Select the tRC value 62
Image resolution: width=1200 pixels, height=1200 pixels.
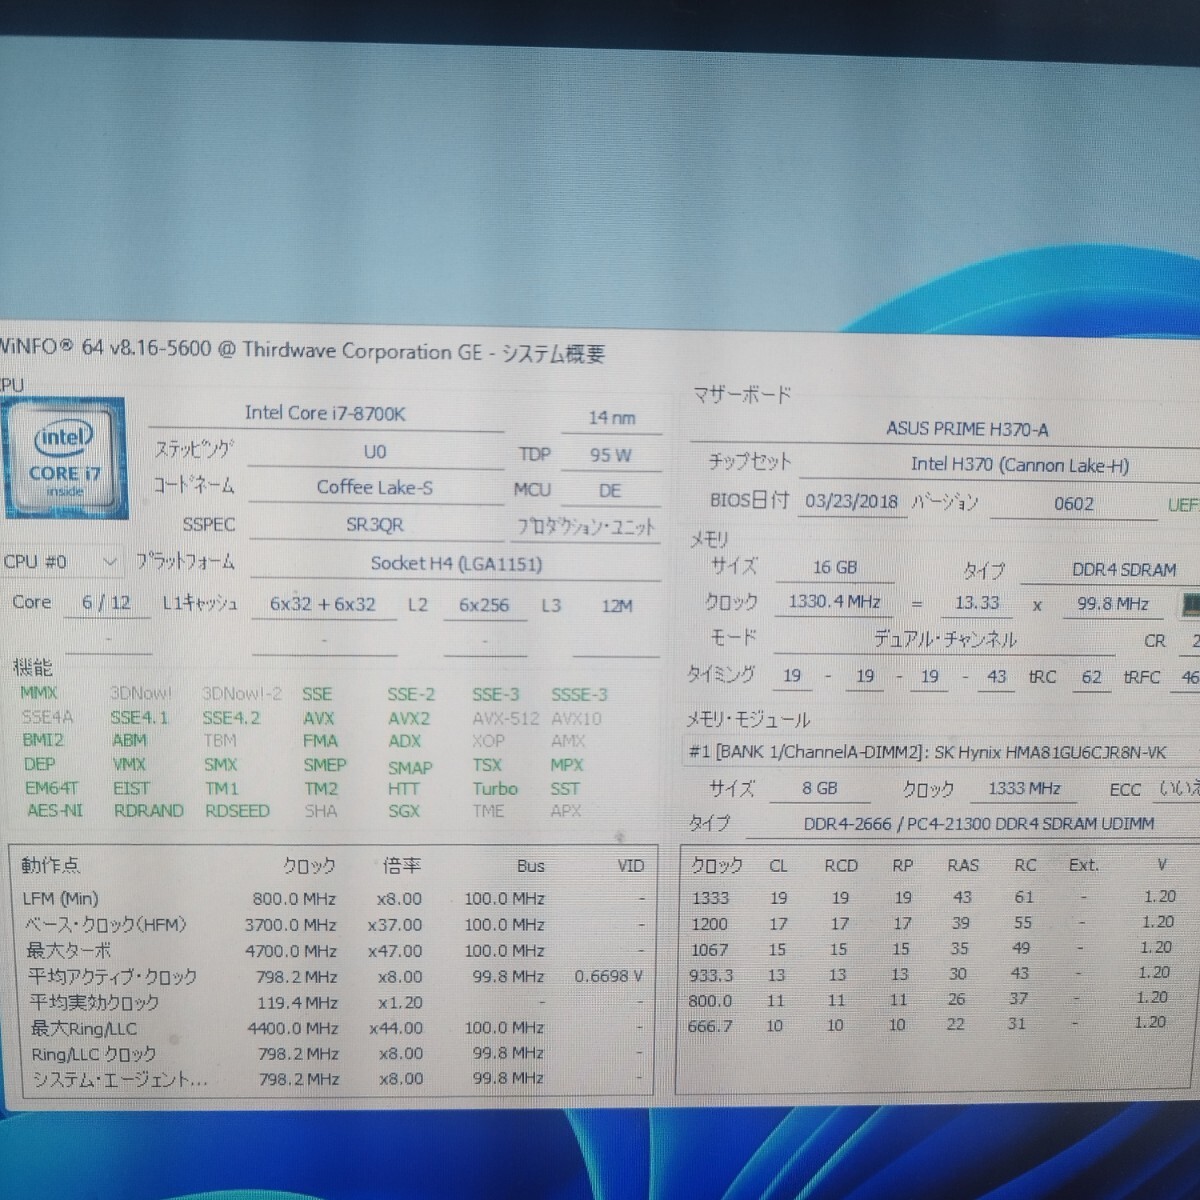(x=1091, y=677)
